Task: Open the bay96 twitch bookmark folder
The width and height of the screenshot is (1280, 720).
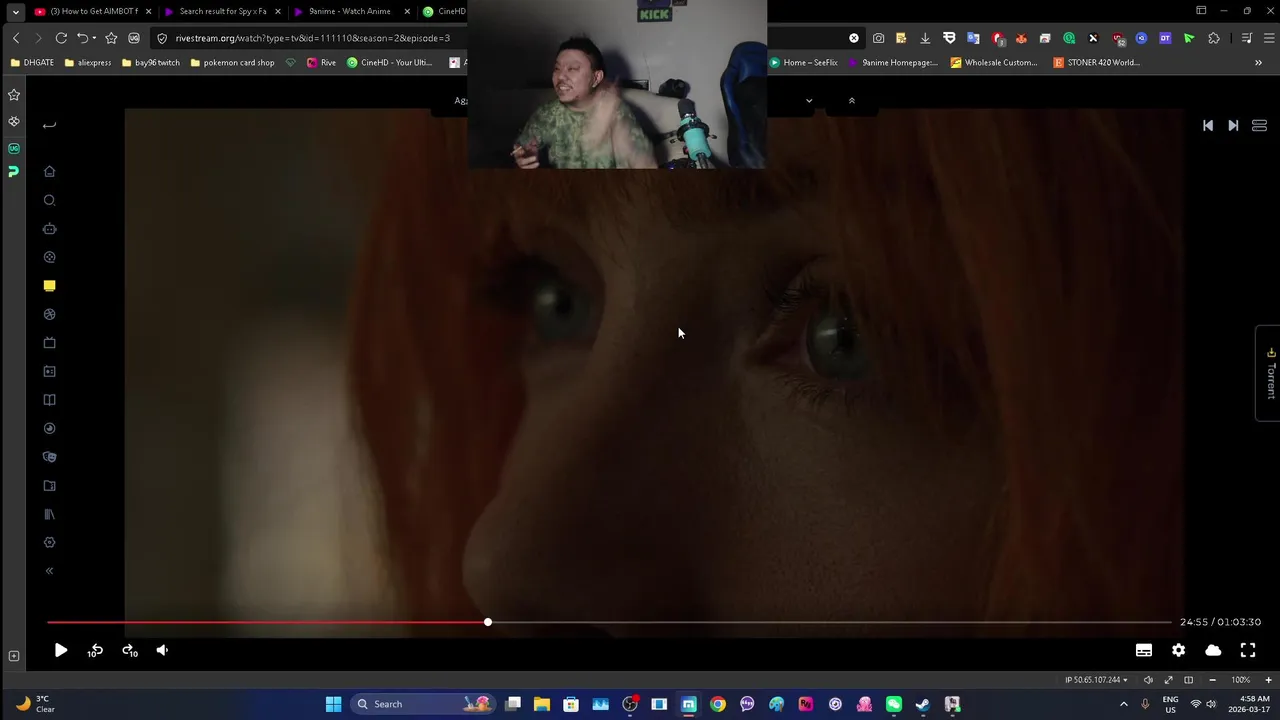Action: pyautogui.click(x=150, y=62)
